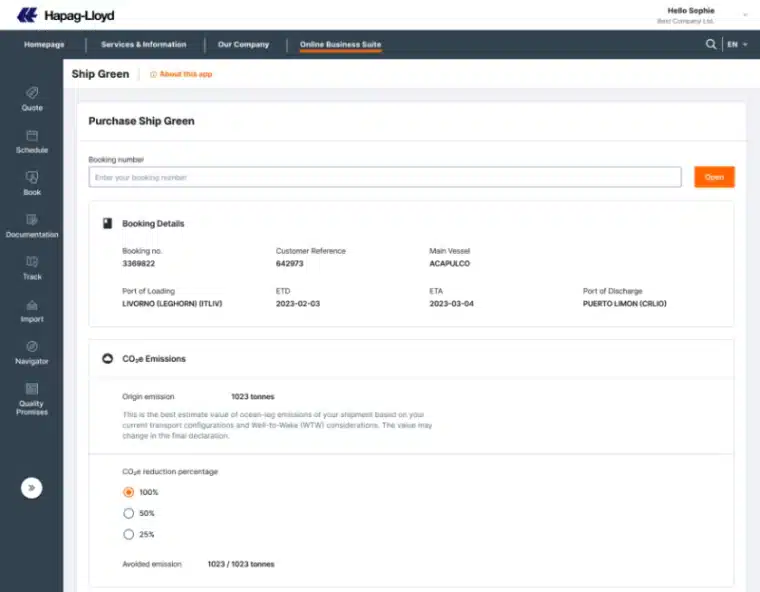Open Online Business Suite menu
The width and height of the screenshot is (760, 592).
pyautogui.click(x=340, y=44)
